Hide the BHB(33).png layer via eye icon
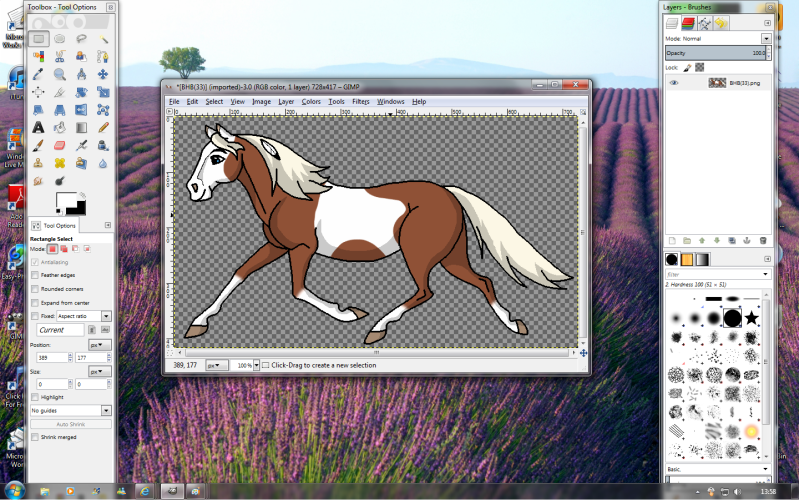 pyautogui.click(x=674, y=83)
